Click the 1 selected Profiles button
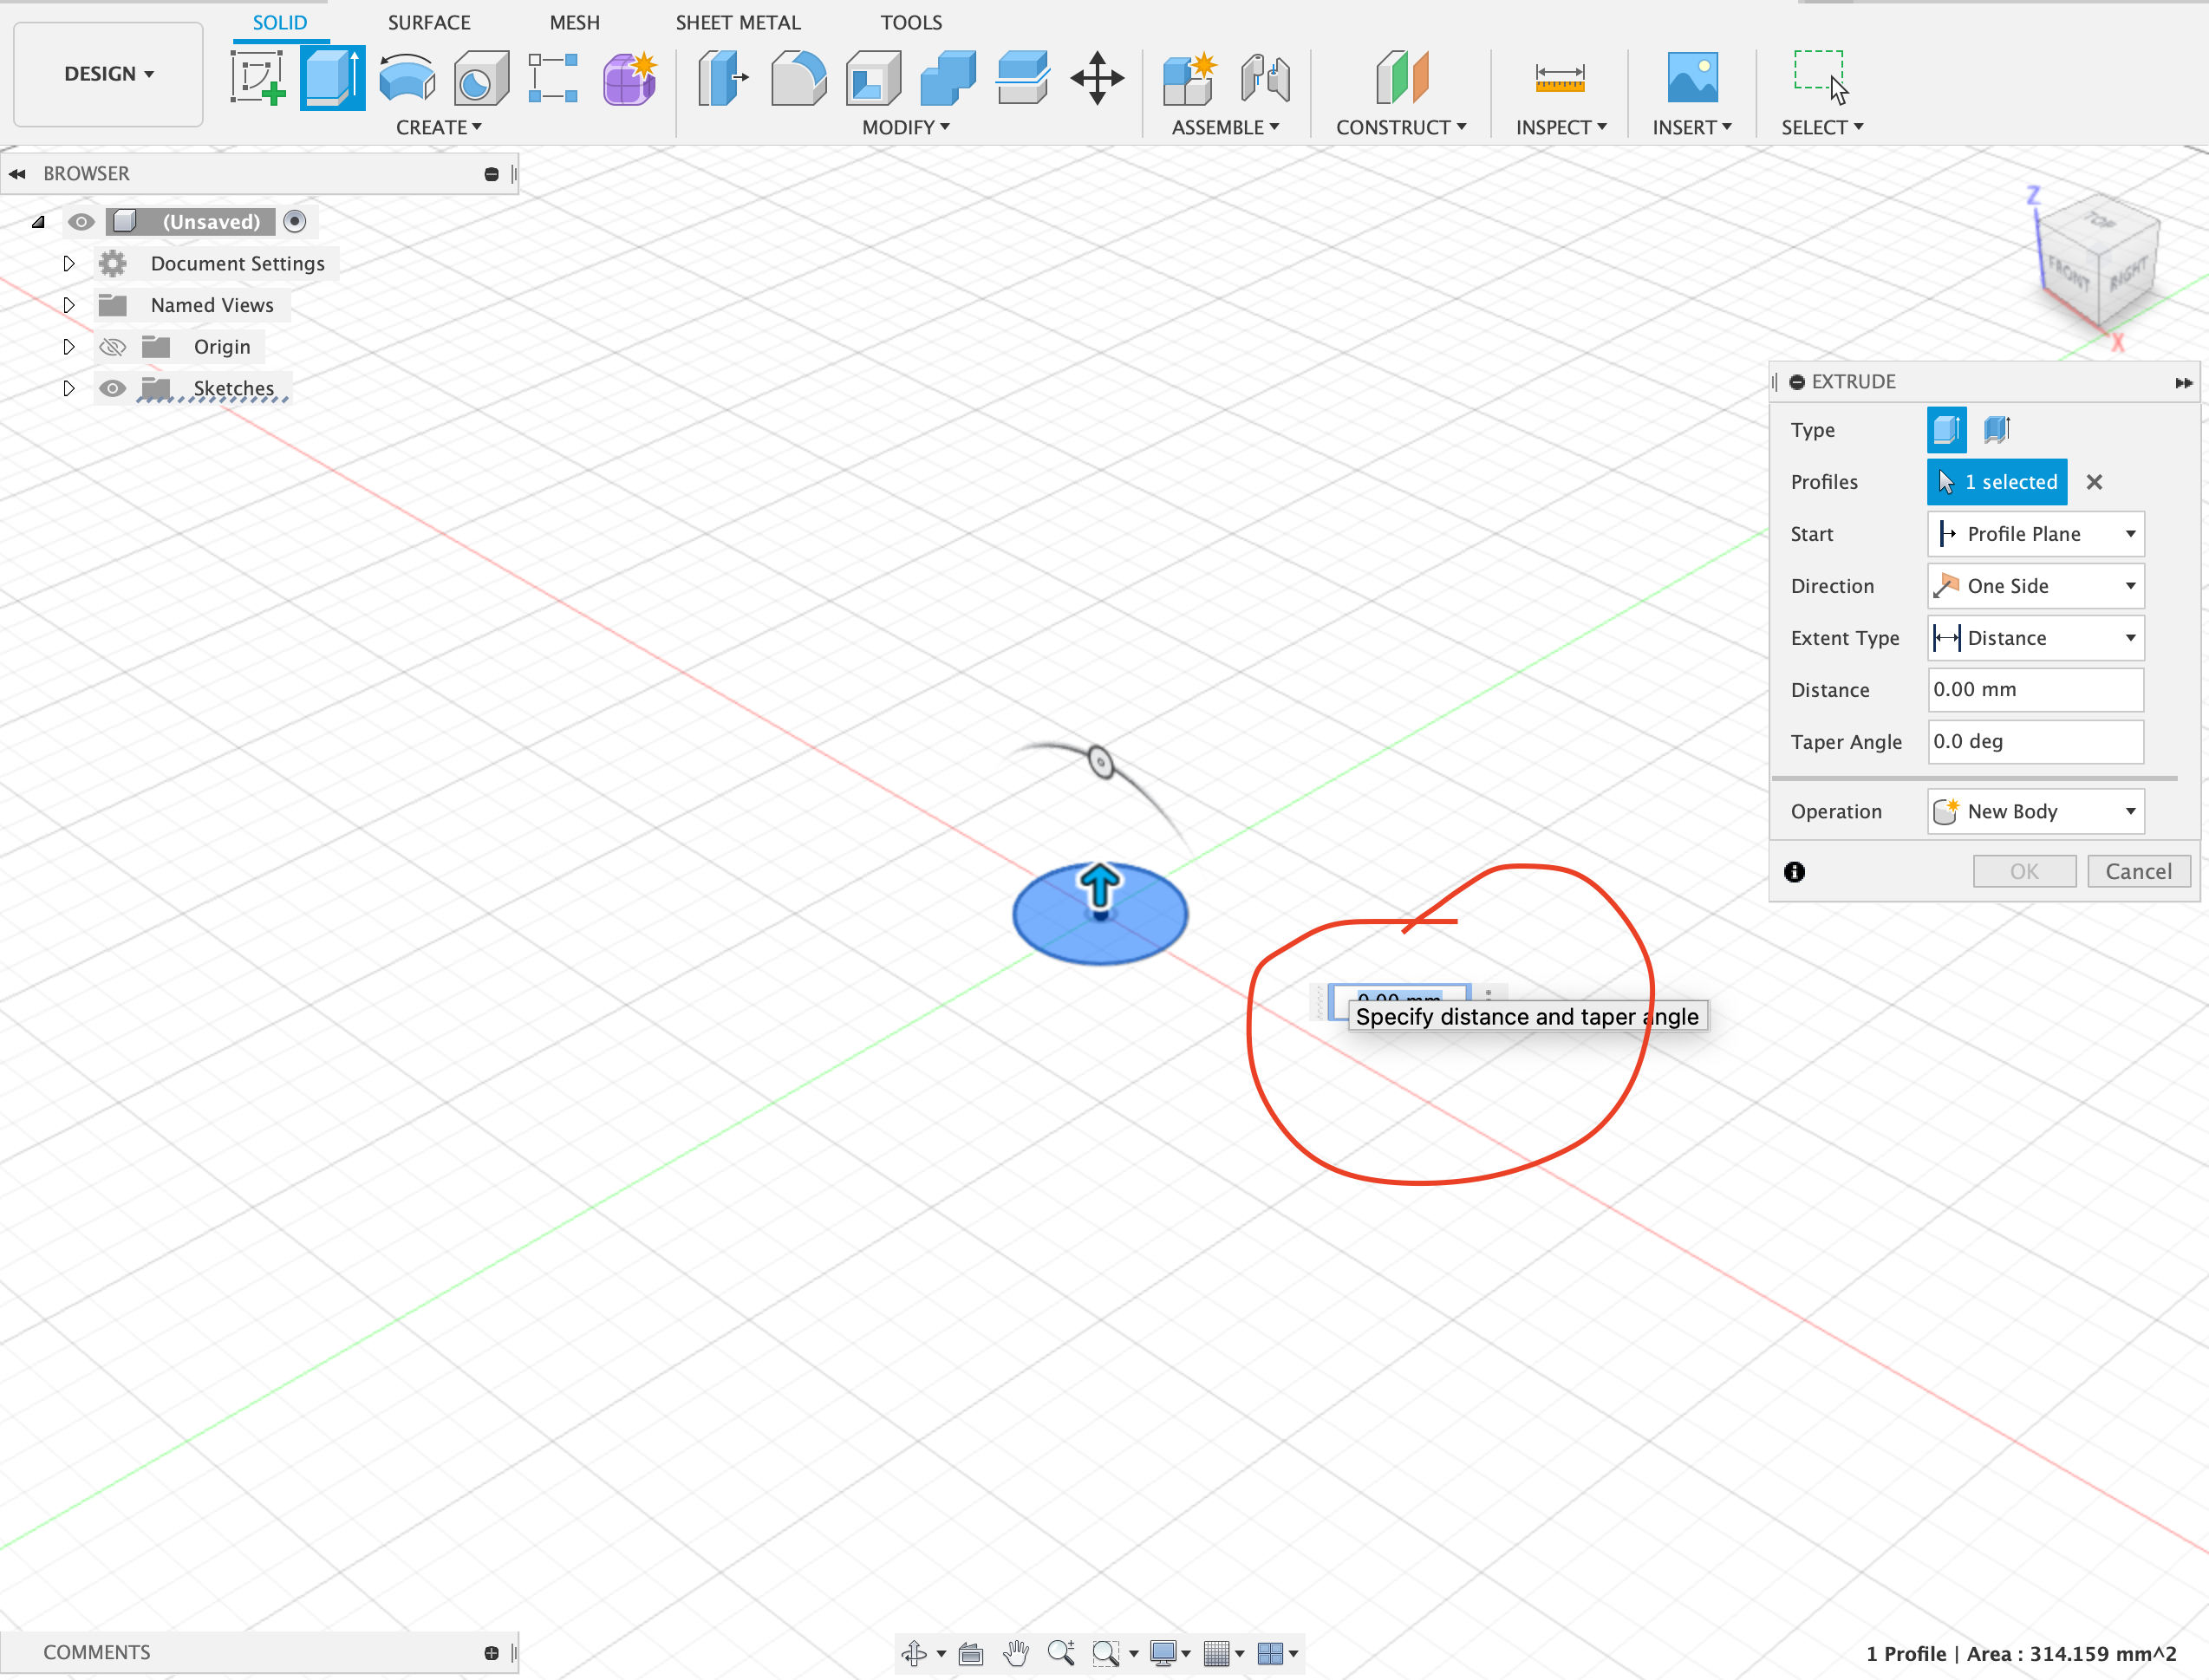The height and width of the screenshot is (1680, 2209). coord(1996,482)
